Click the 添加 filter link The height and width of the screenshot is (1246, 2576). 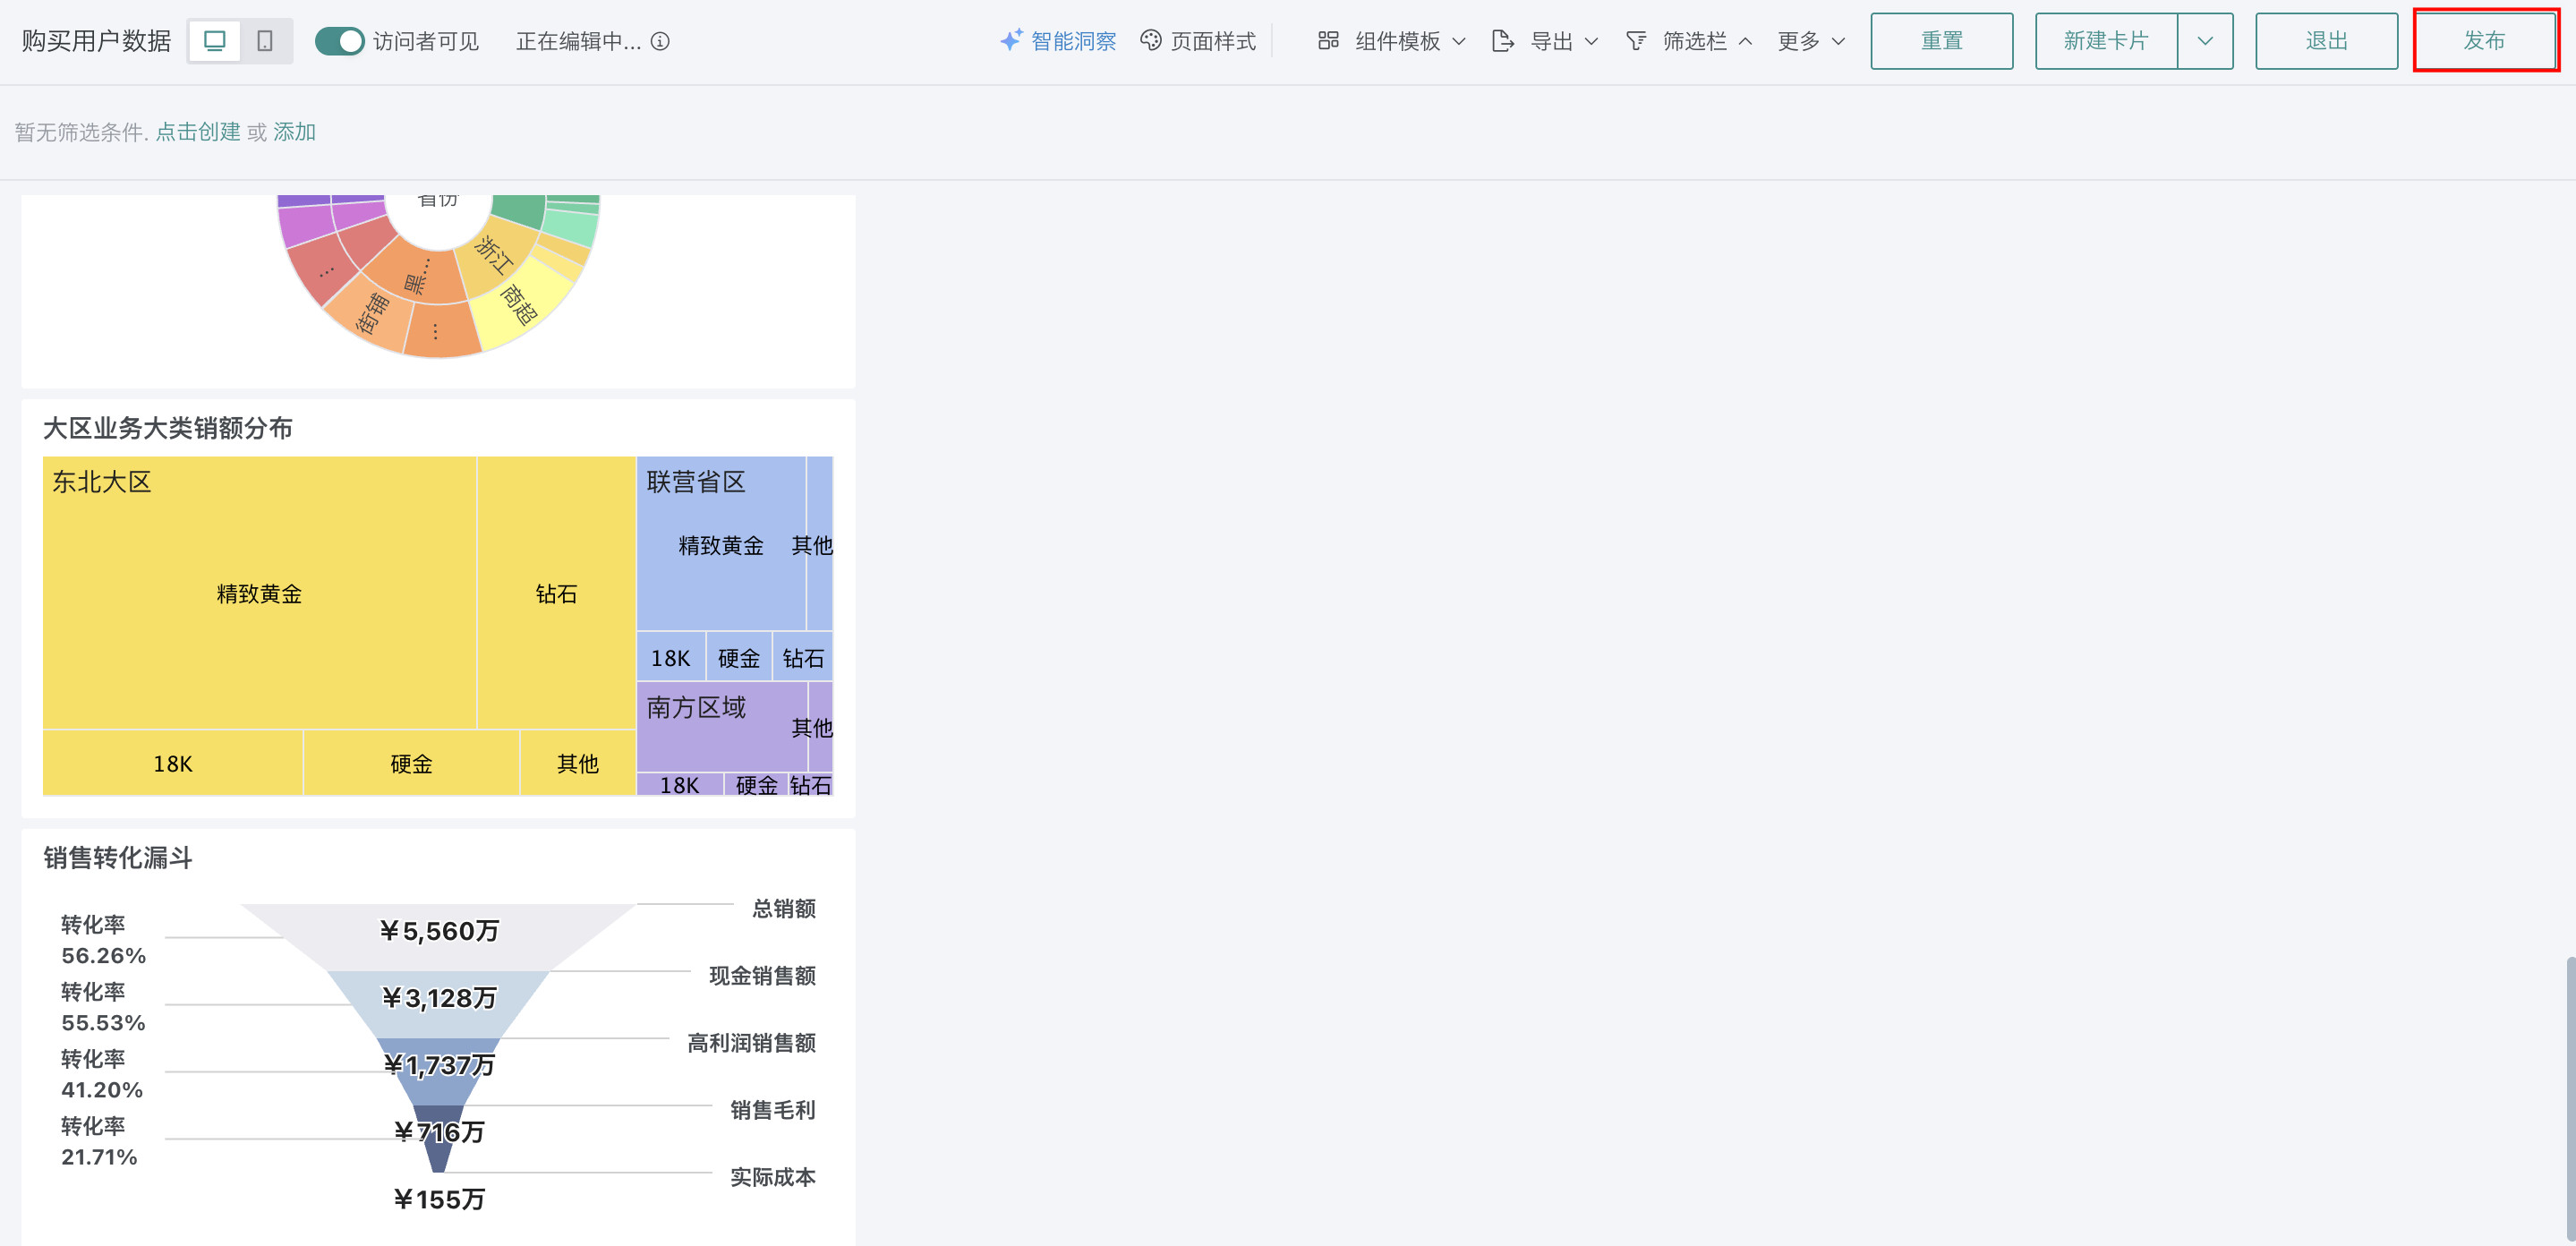pos(294,132)
